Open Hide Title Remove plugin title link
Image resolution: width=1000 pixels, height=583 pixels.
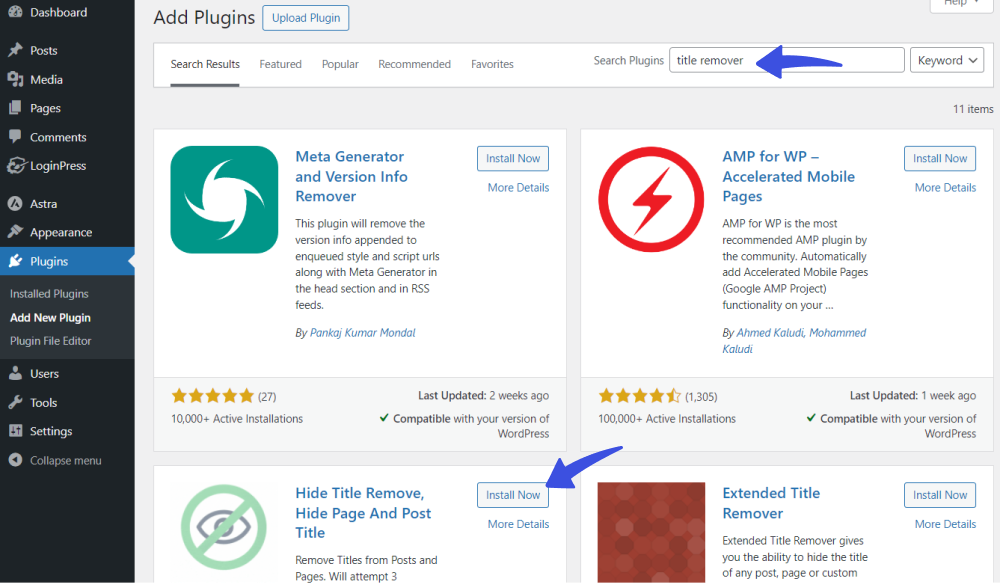click(363, 513)
